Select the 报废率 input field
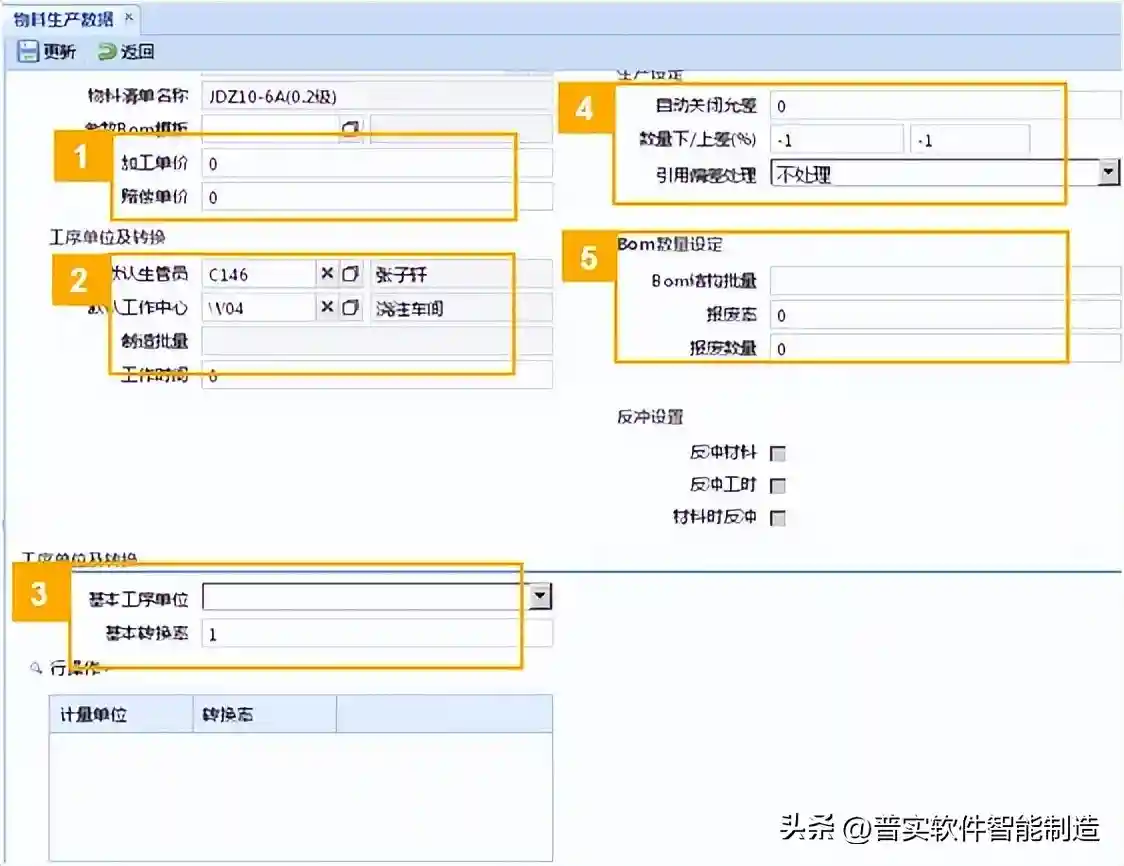This screenshot has width=1124, height=866. 945,316
